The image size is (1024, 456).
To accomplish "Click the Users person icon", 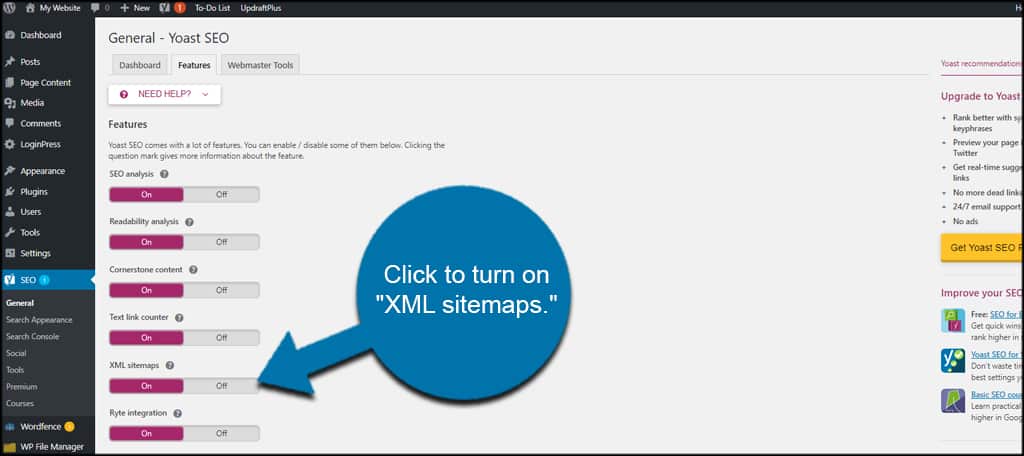I will point(10,212).
